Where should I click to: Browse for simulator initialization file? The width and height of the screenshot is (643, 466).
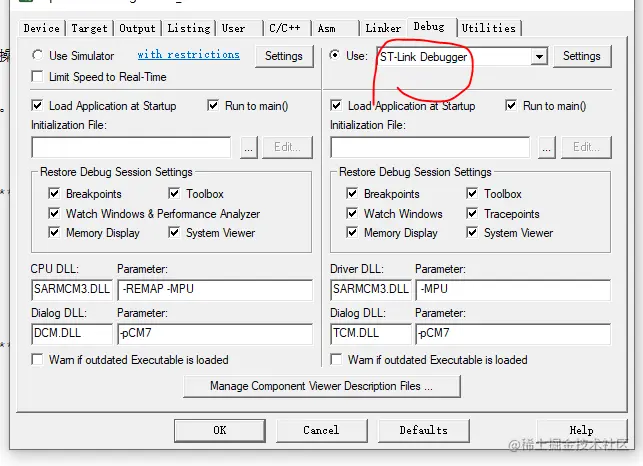[249, 147]
